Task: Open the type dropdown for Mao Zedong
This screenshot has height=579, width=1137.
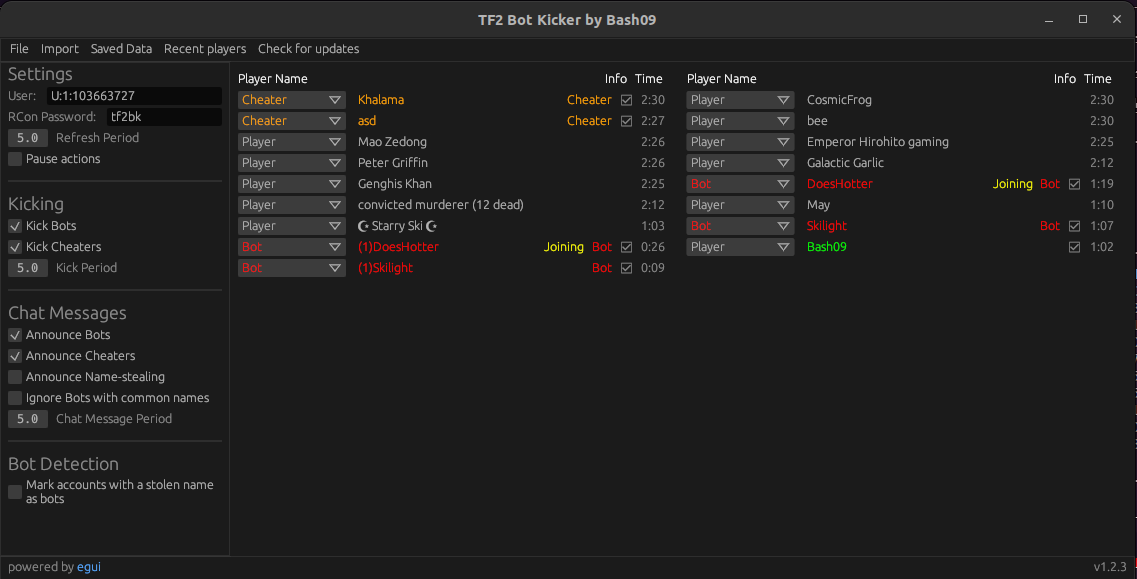Action: [x=292, y=142]
